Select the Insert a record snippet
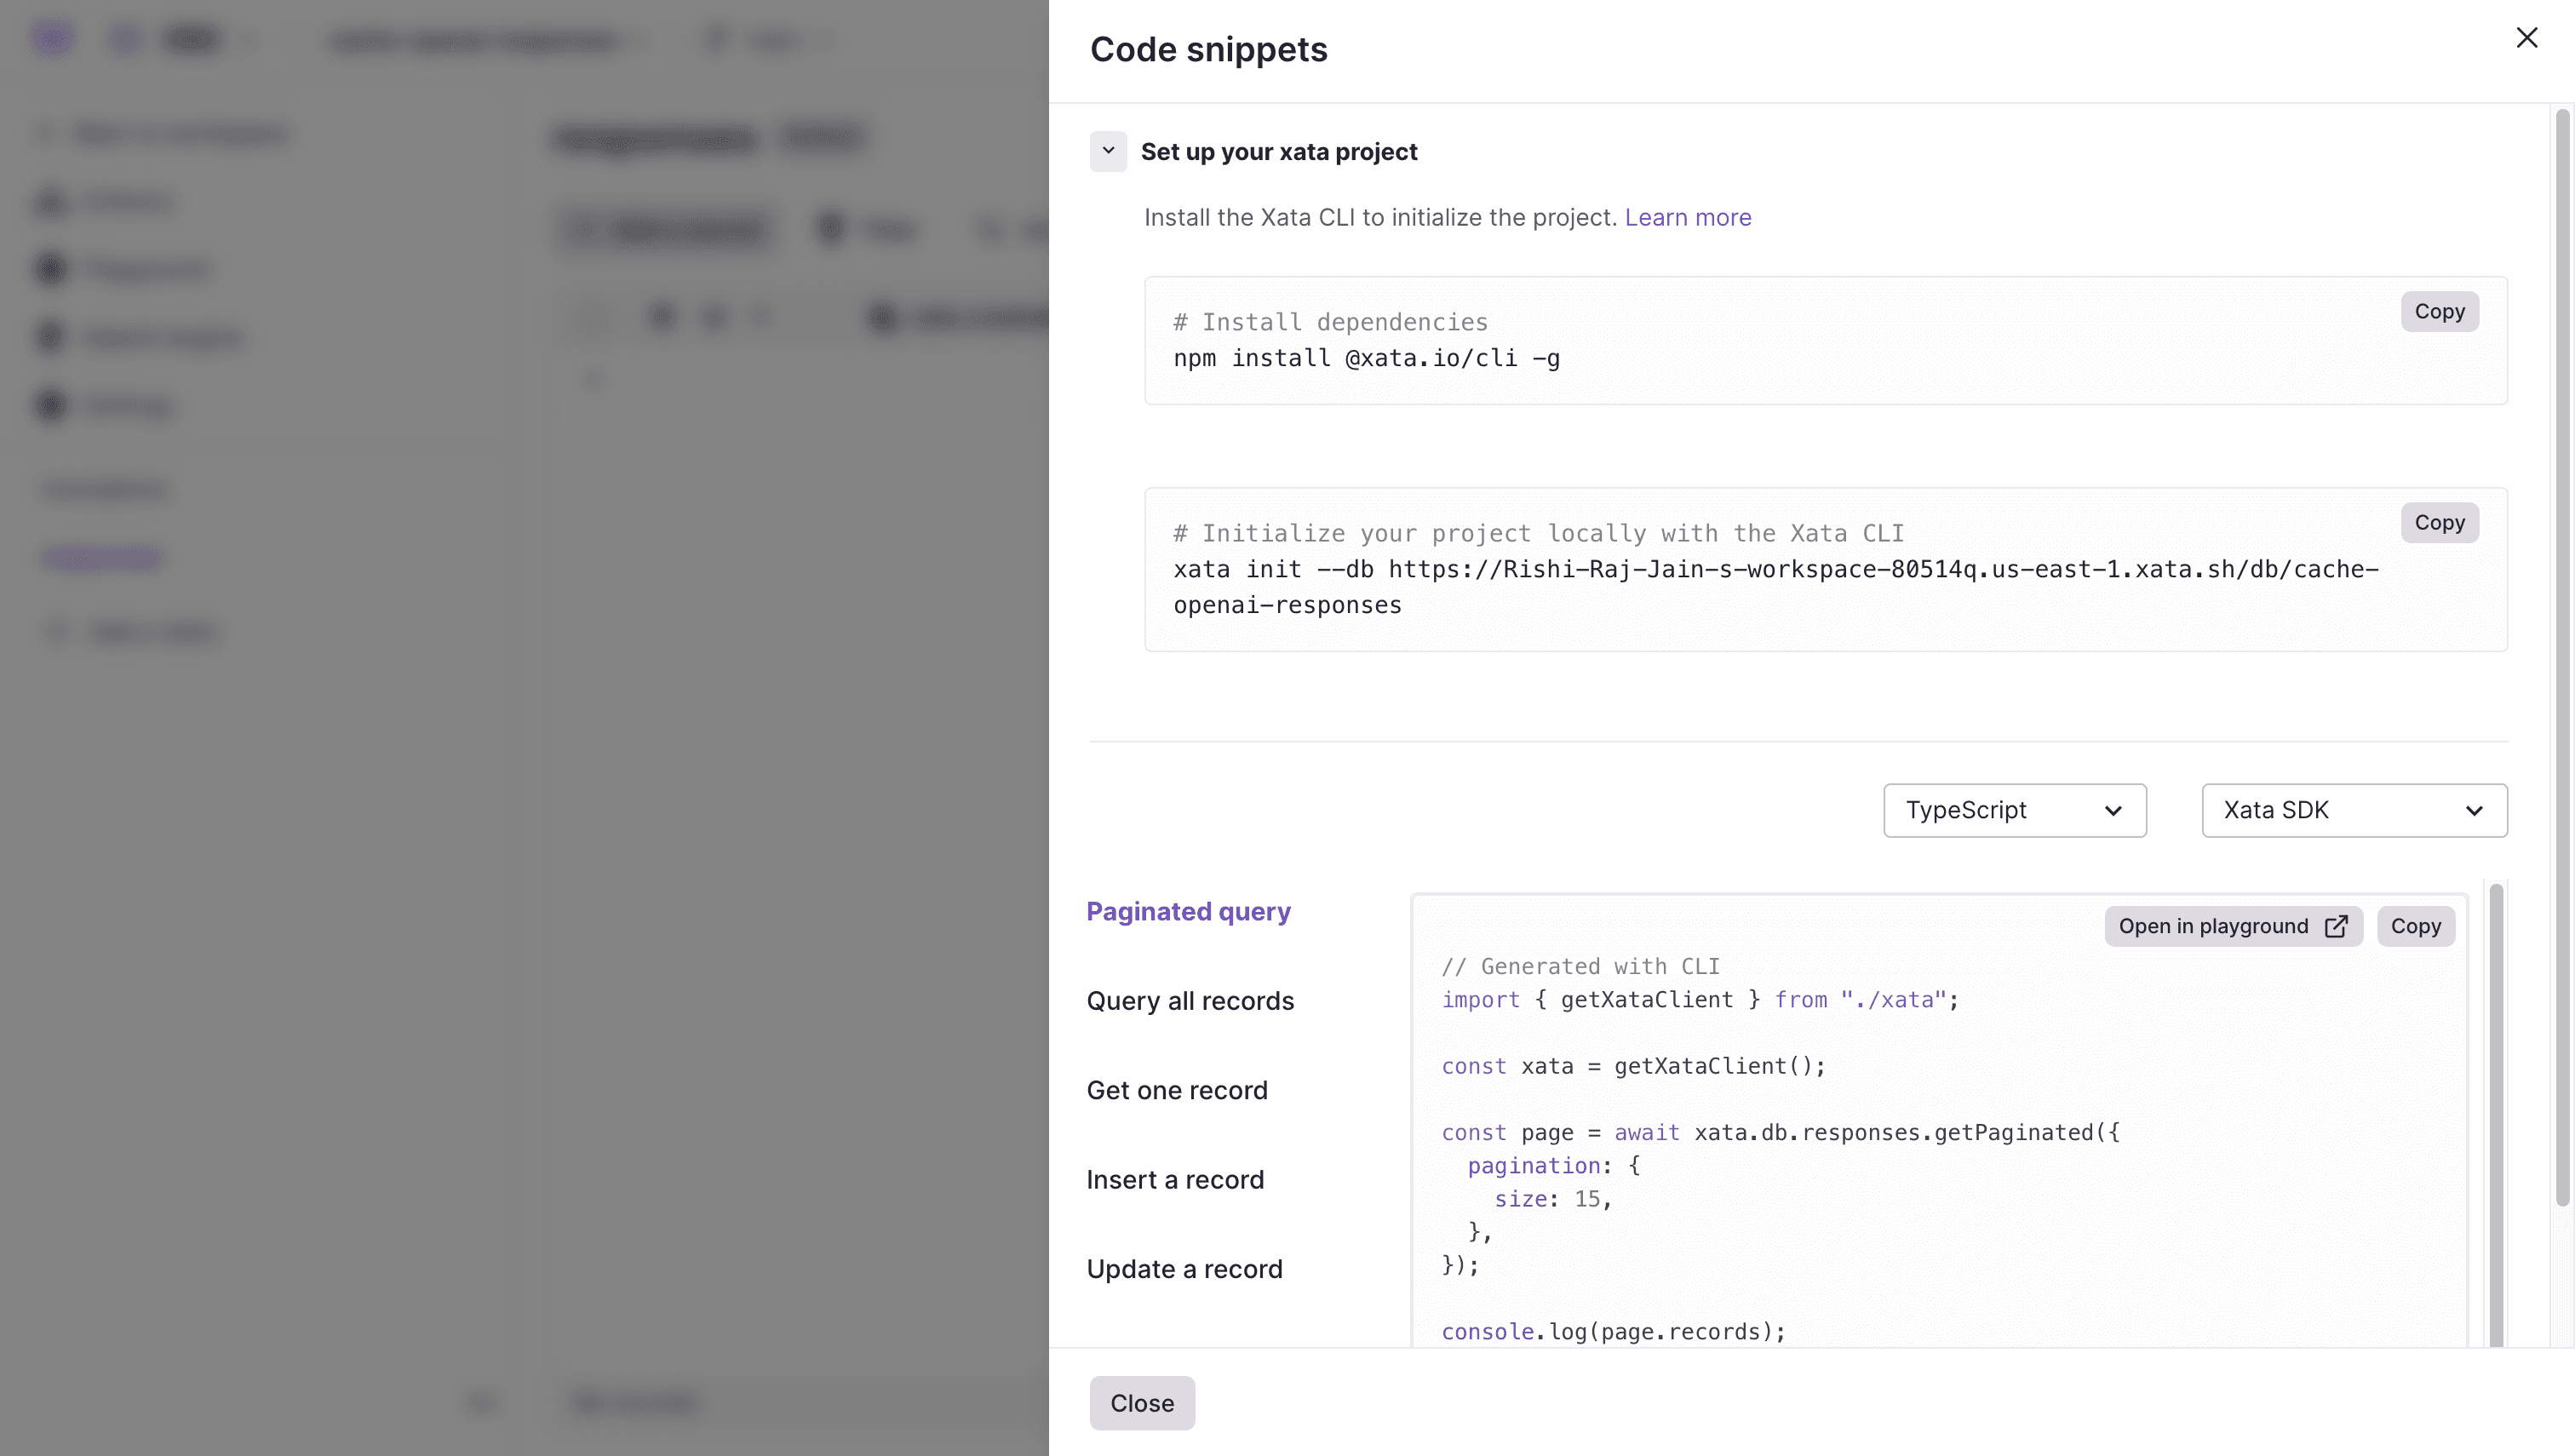Image resolution: width=2575 pixels, height=1456 pixels. coord(1175,1179)
